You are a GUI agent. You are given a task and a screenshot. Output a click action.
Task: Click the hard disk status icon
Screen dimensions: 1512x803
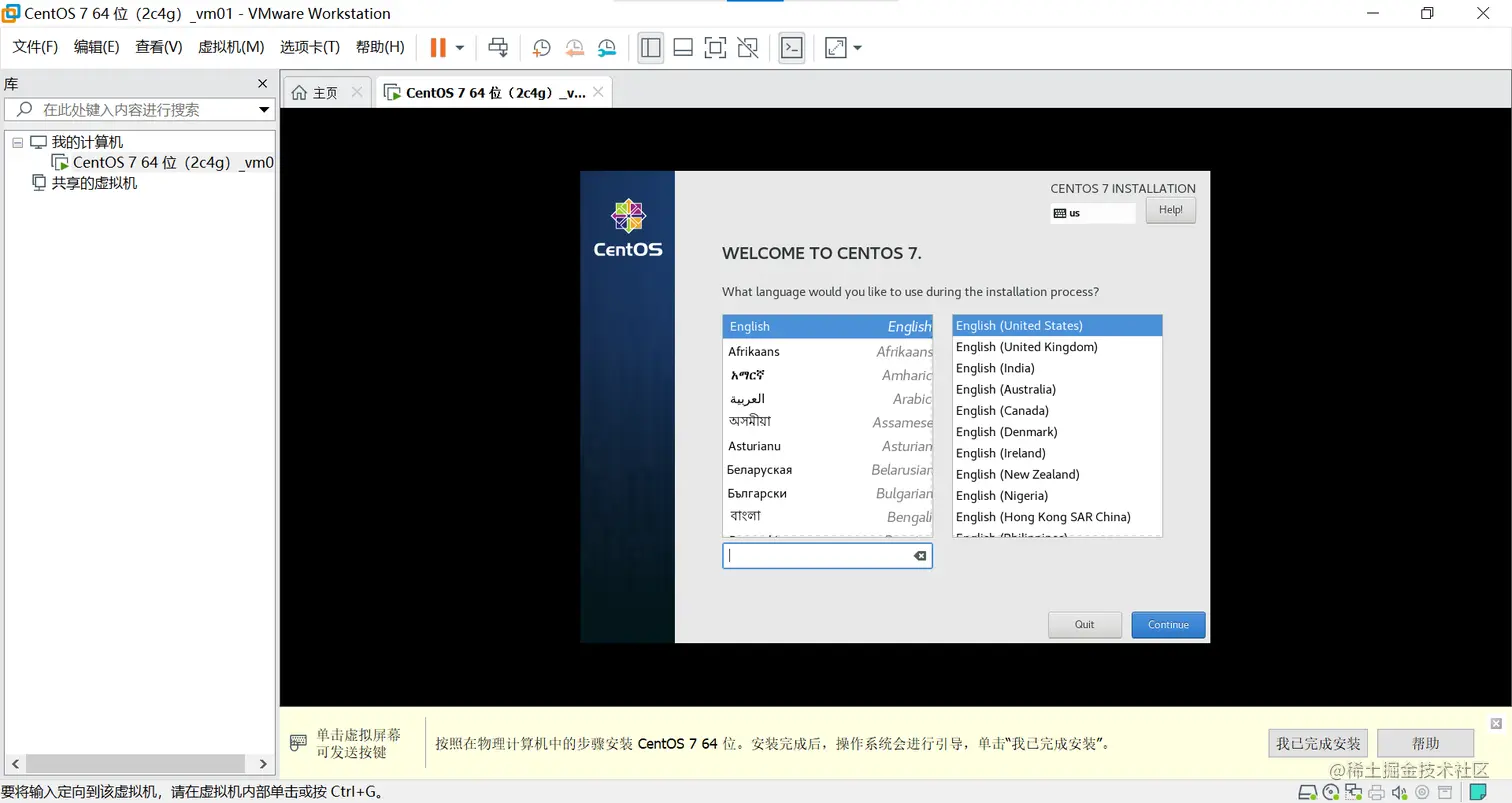[x=1308, y=794]
